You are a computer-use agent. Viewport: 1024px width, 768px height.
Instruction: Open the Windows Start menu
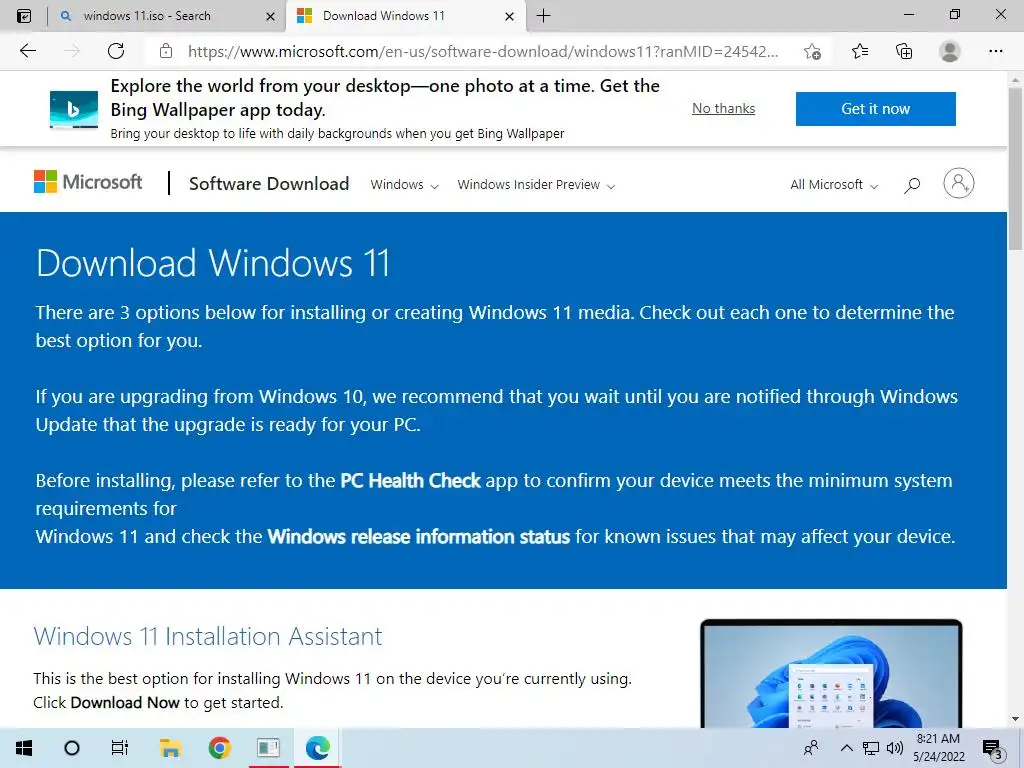[24, 748]
